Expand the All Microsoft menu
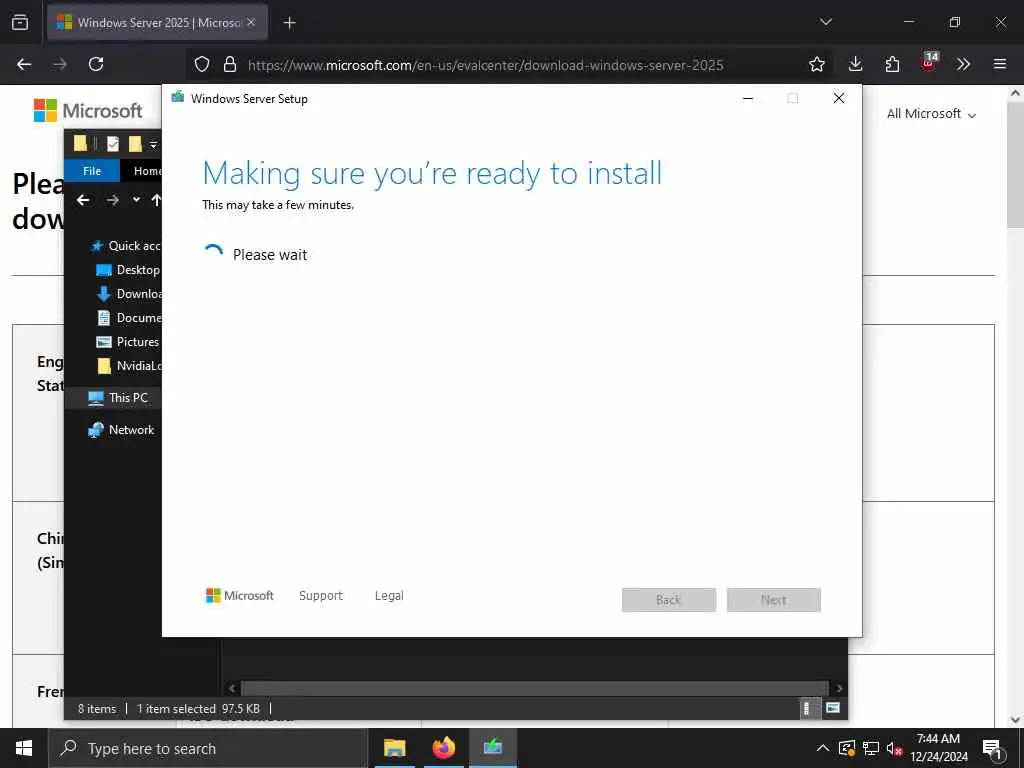 pyautogui.click(x=931, y=114)
